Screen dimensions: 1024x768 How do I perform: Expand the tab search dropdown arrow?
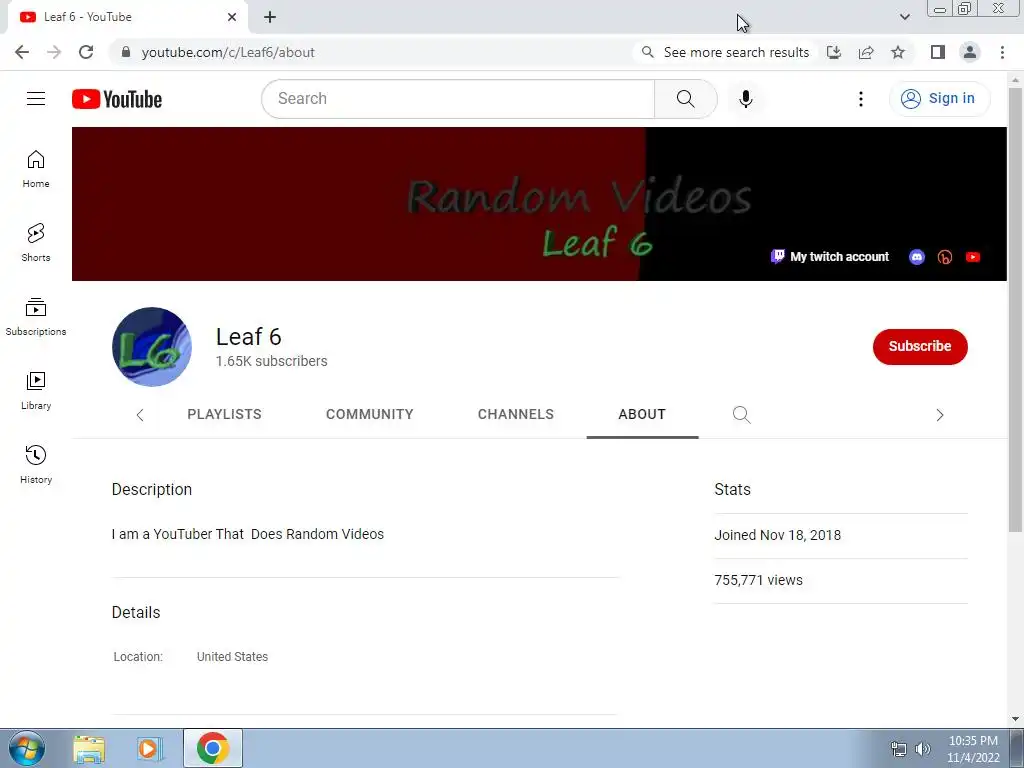tap(904, 17)
